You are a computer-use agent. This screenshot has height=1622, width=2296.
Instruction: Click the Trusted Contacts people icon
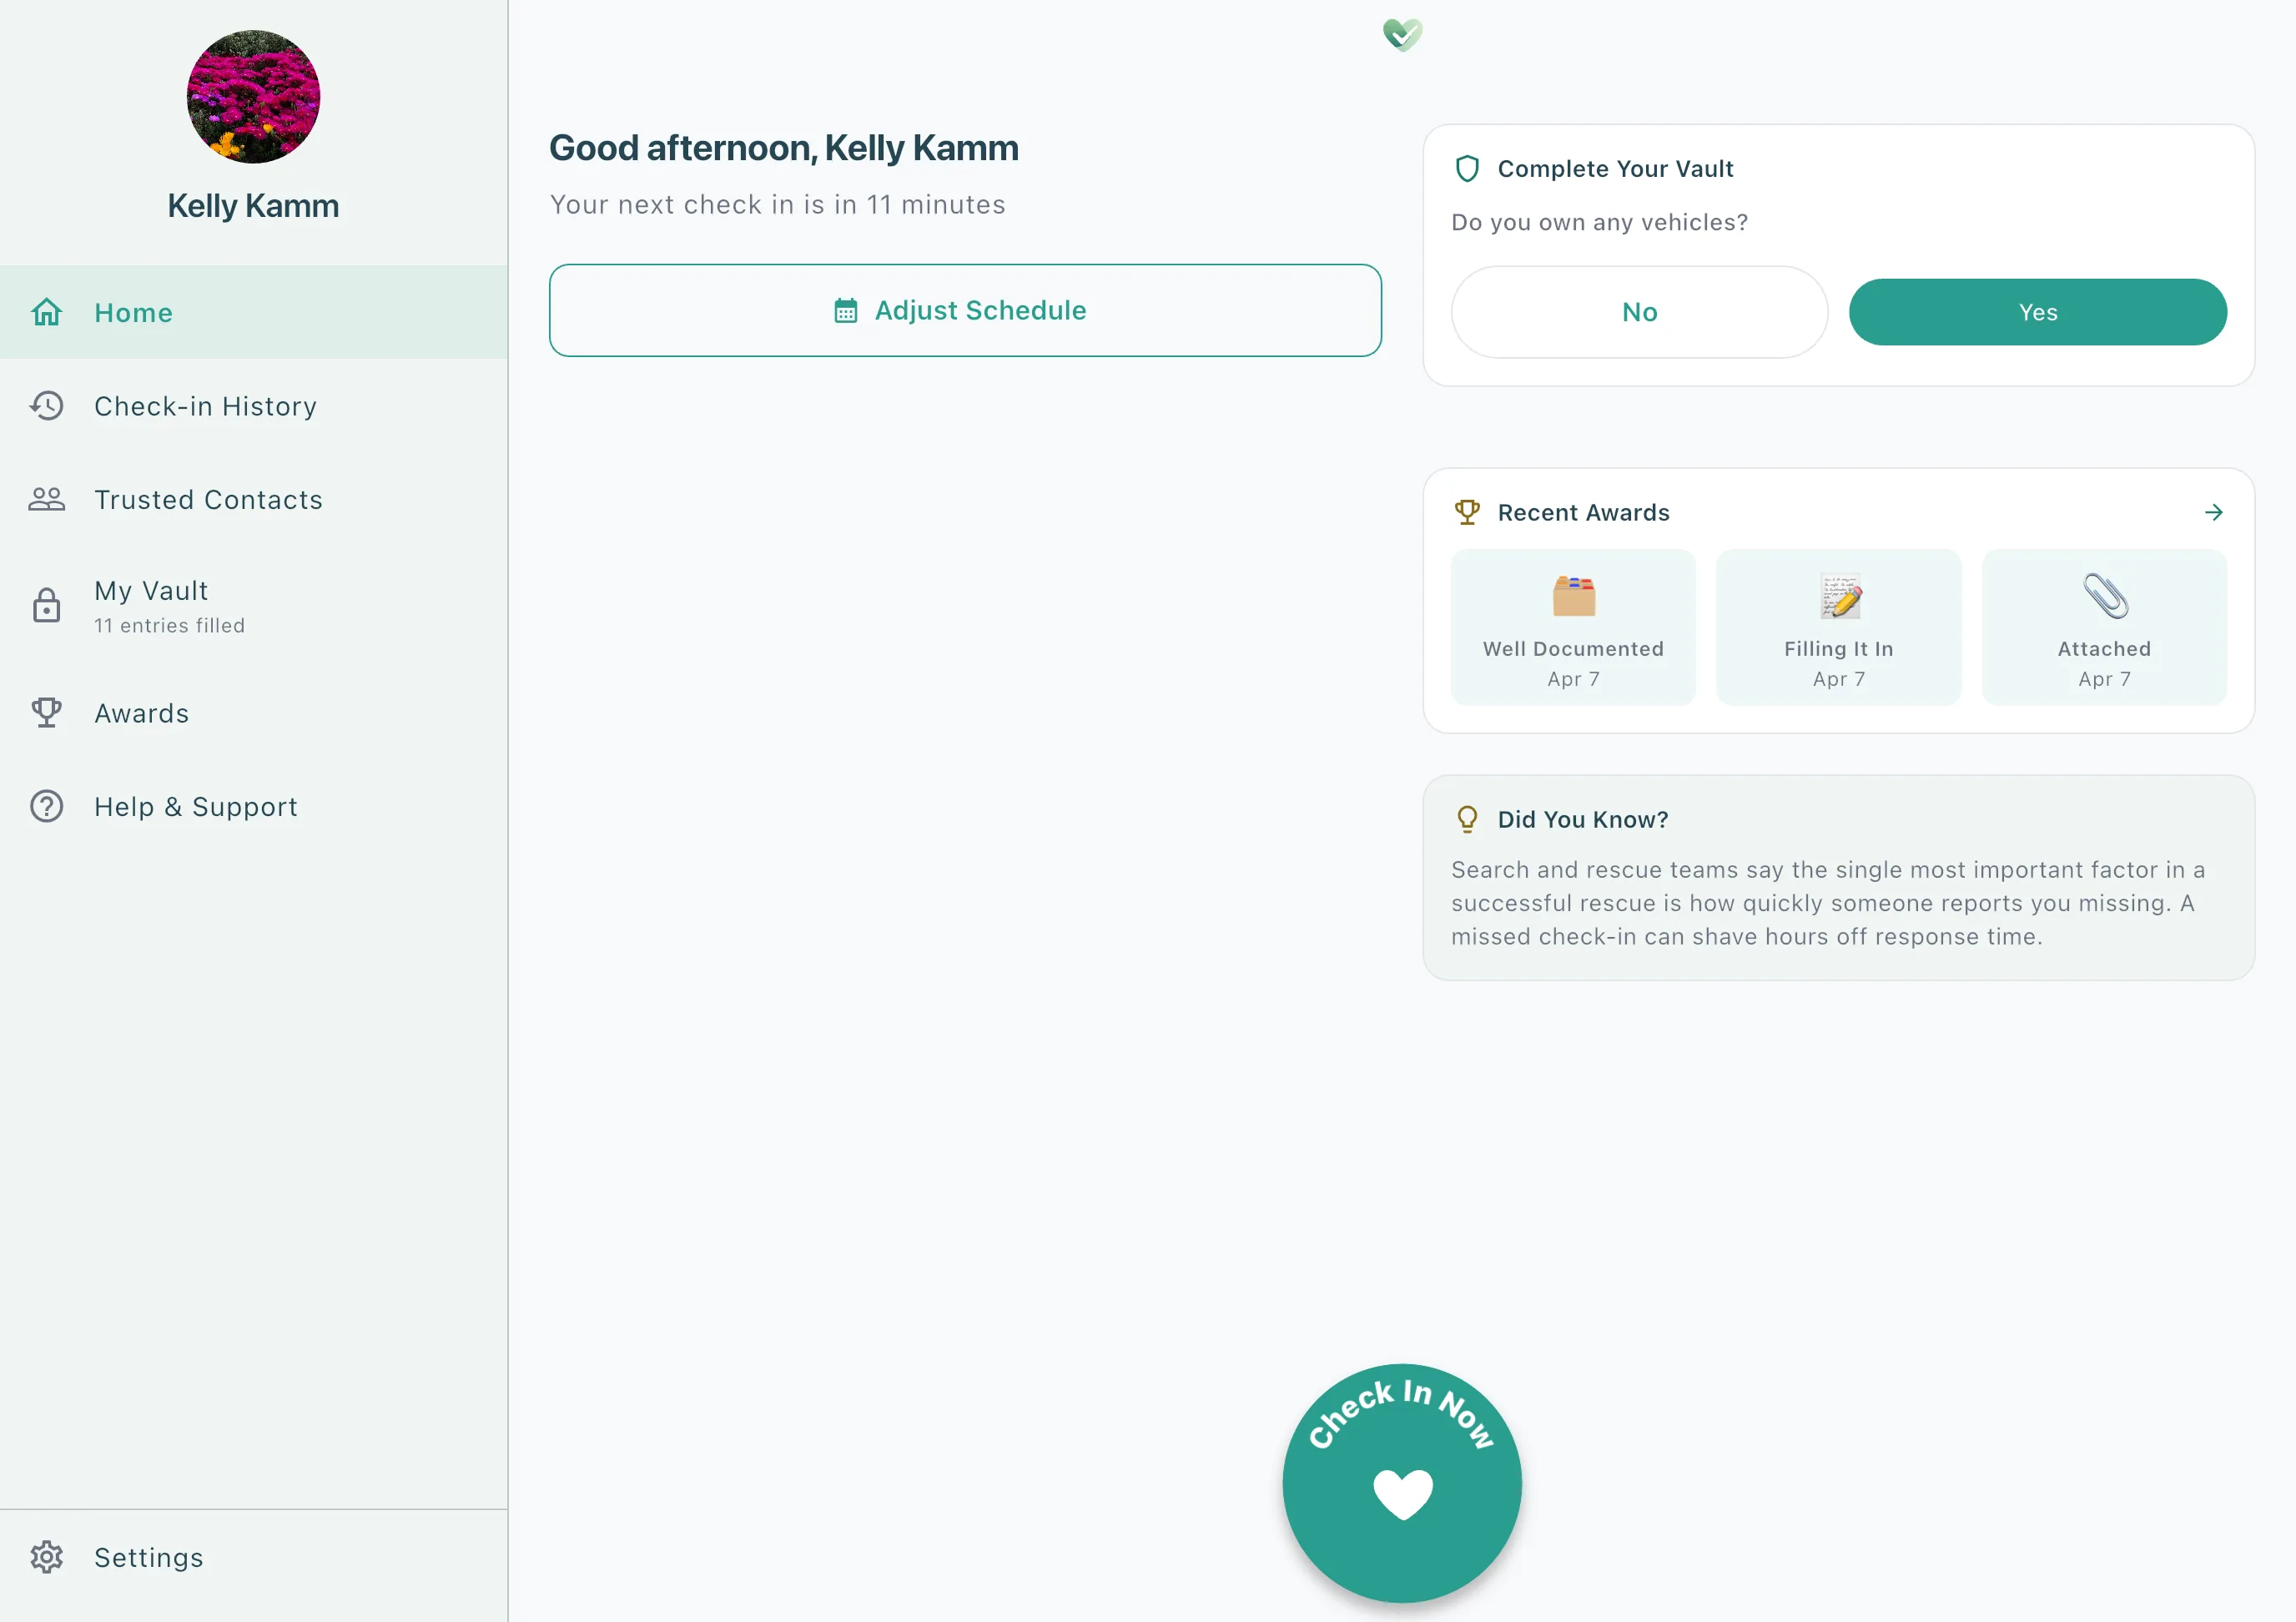pos(46,499)
